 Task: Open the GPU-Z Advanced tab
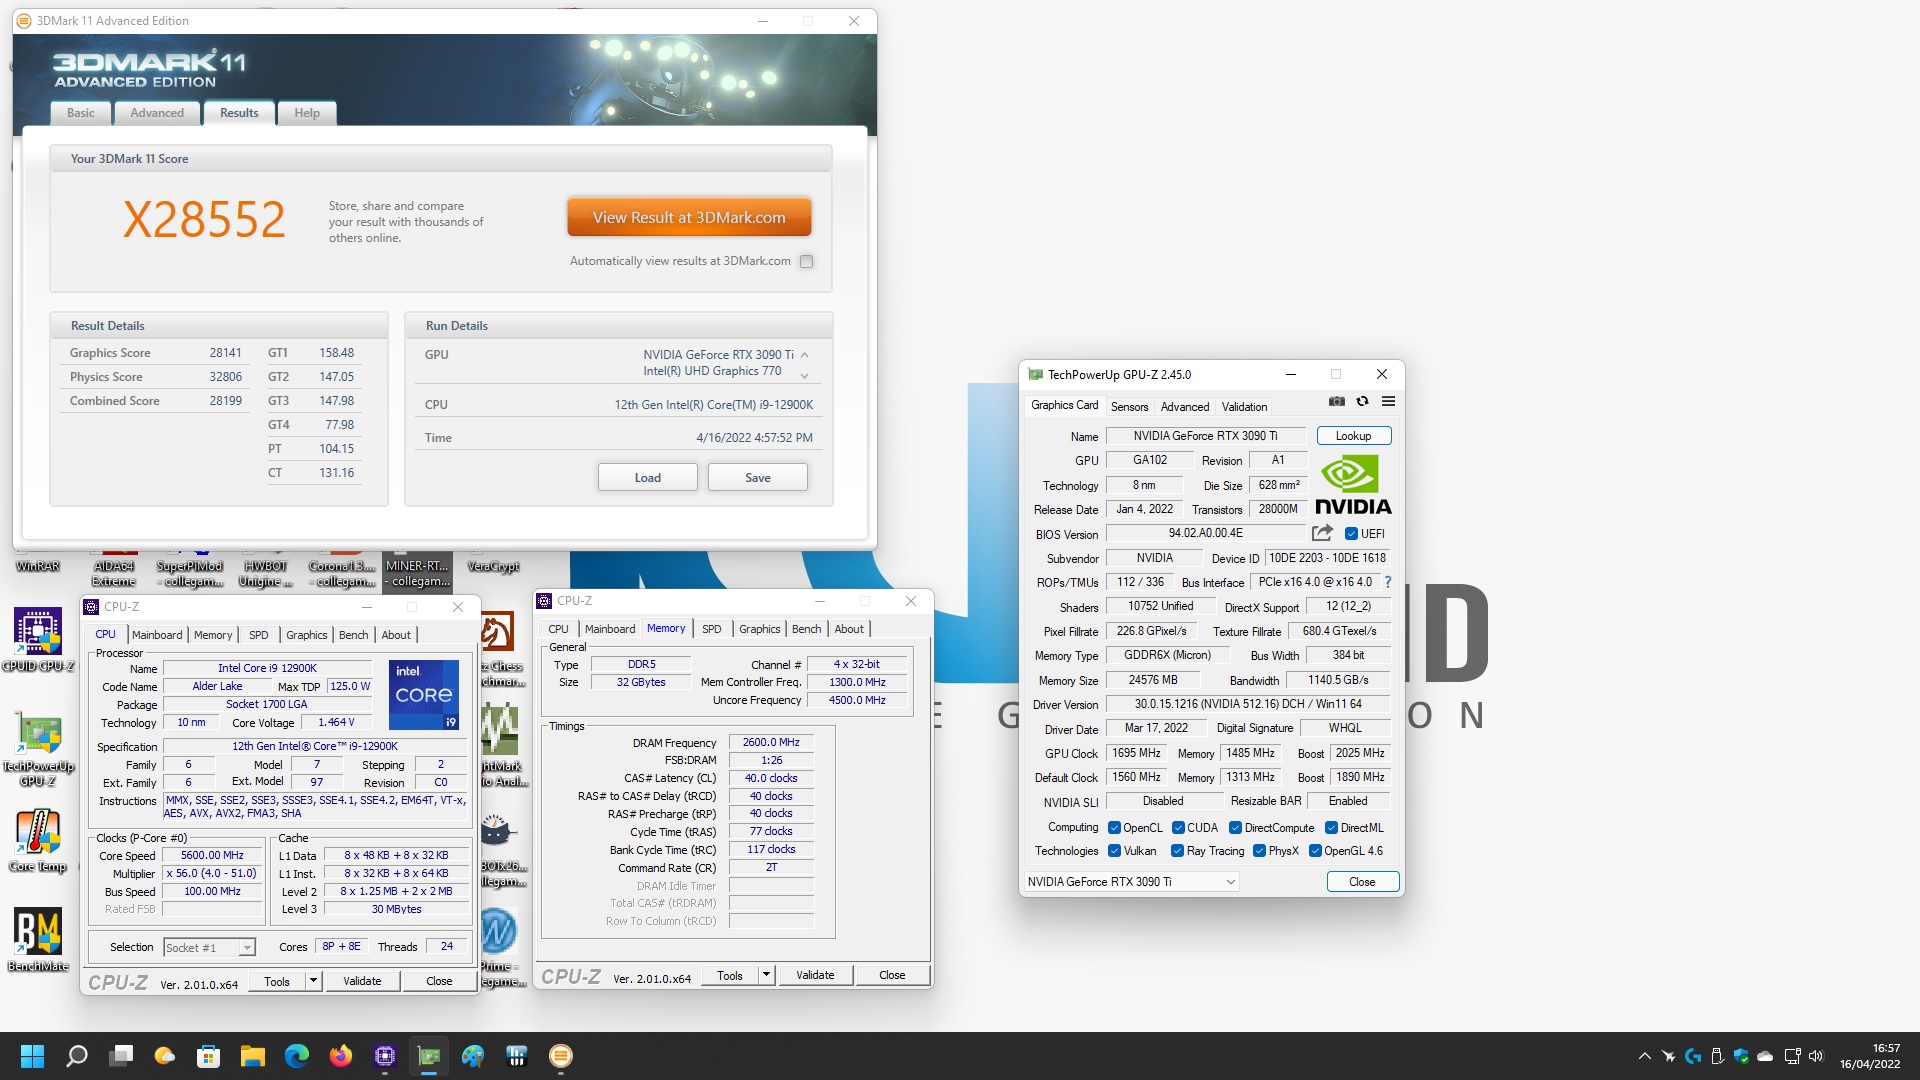tap(1185, 407)
